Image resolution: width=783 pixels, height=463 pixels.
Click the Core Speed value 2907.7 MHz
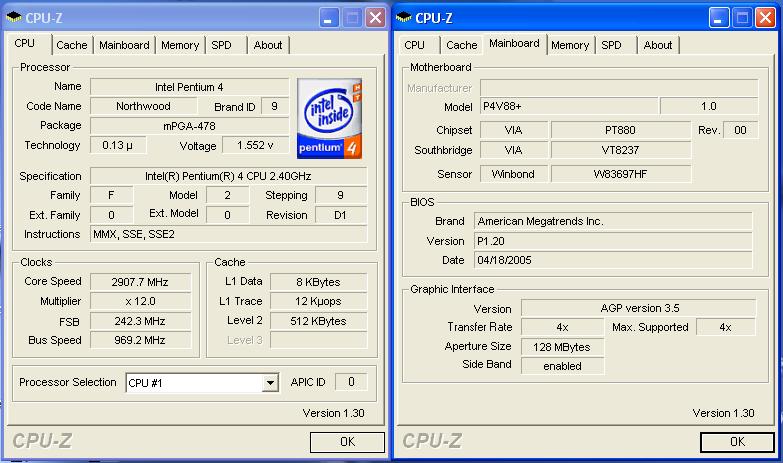click(140, 282)
